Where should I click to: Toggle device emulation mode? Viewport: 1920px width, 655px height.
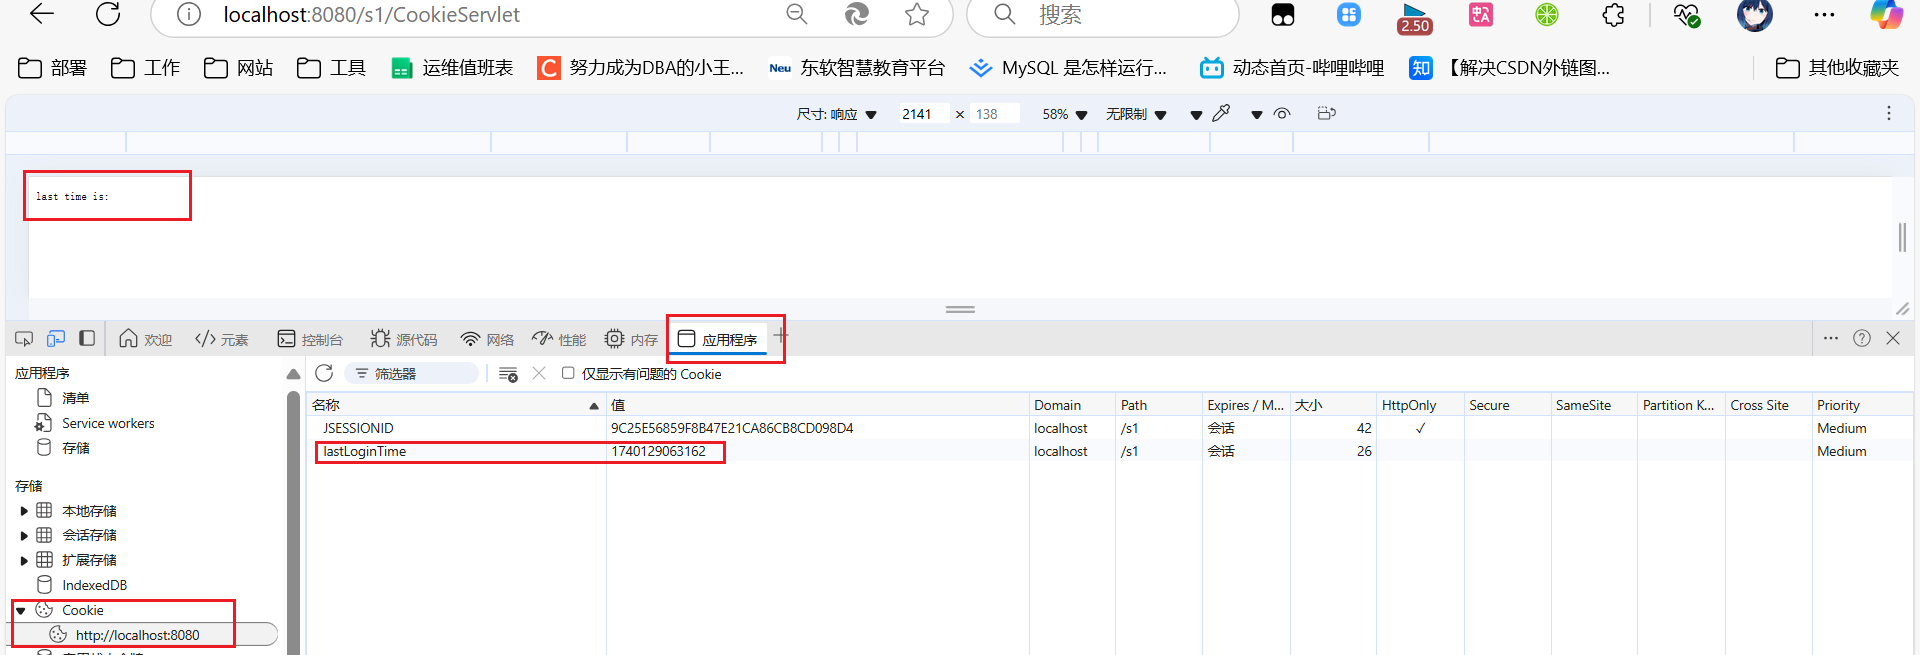point(56,339)
